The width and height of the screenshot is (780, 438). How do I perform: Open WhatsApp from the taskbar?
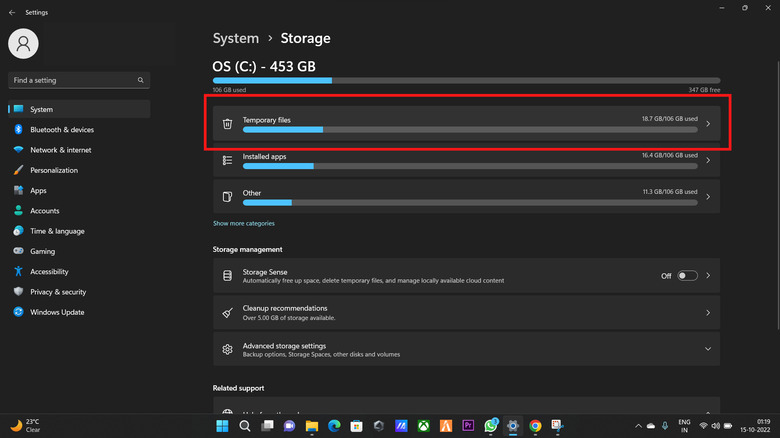click(491, 425)
